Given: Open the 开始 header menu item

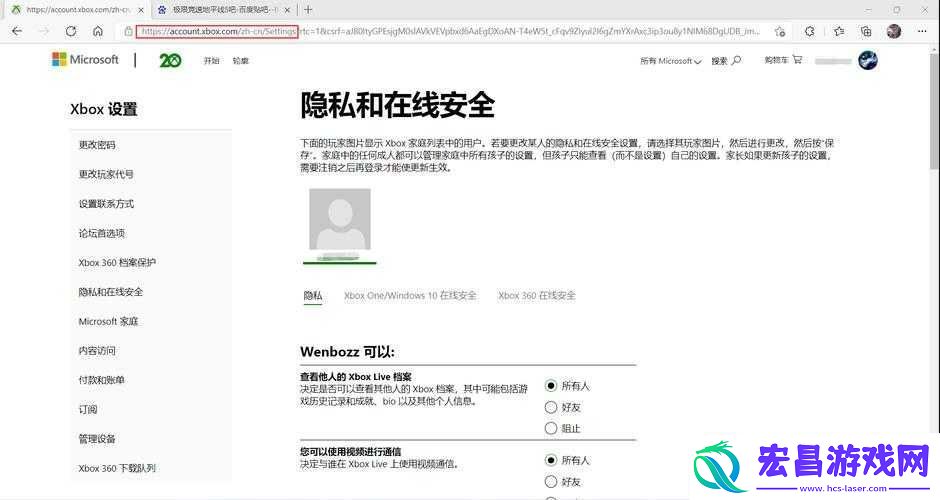Looking at the screenshot, I should point(211,61).
